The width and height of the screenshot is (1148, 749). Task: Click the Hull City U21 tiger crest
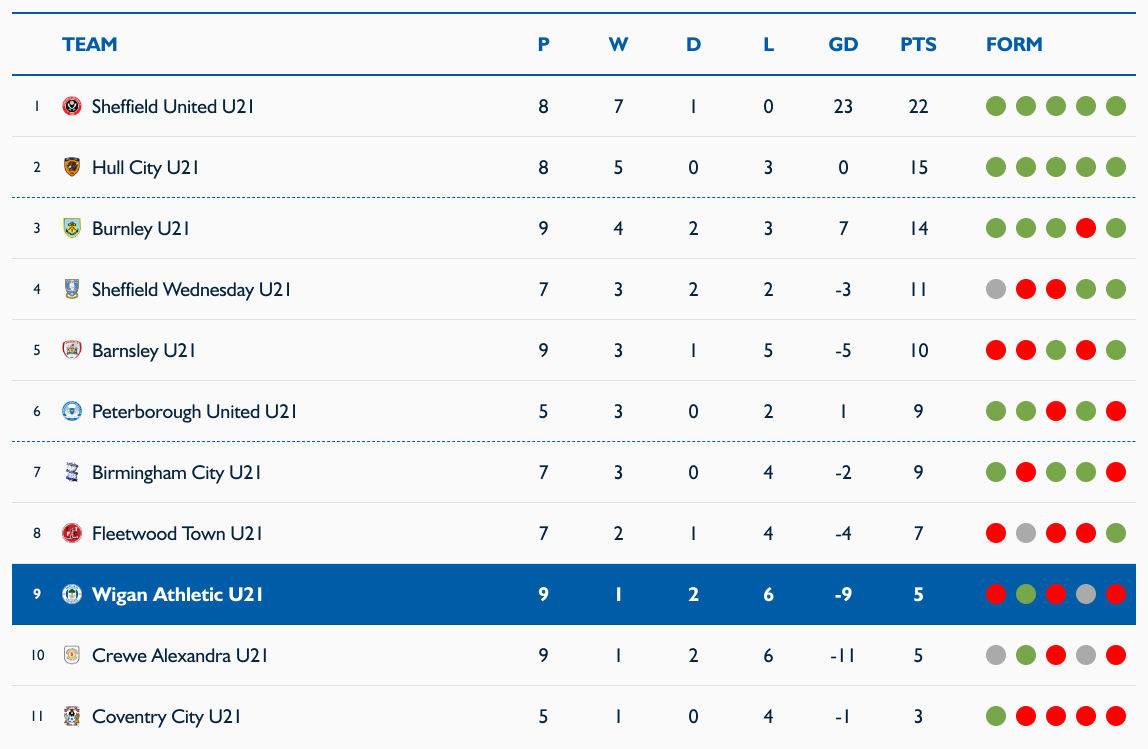[72, 167]
